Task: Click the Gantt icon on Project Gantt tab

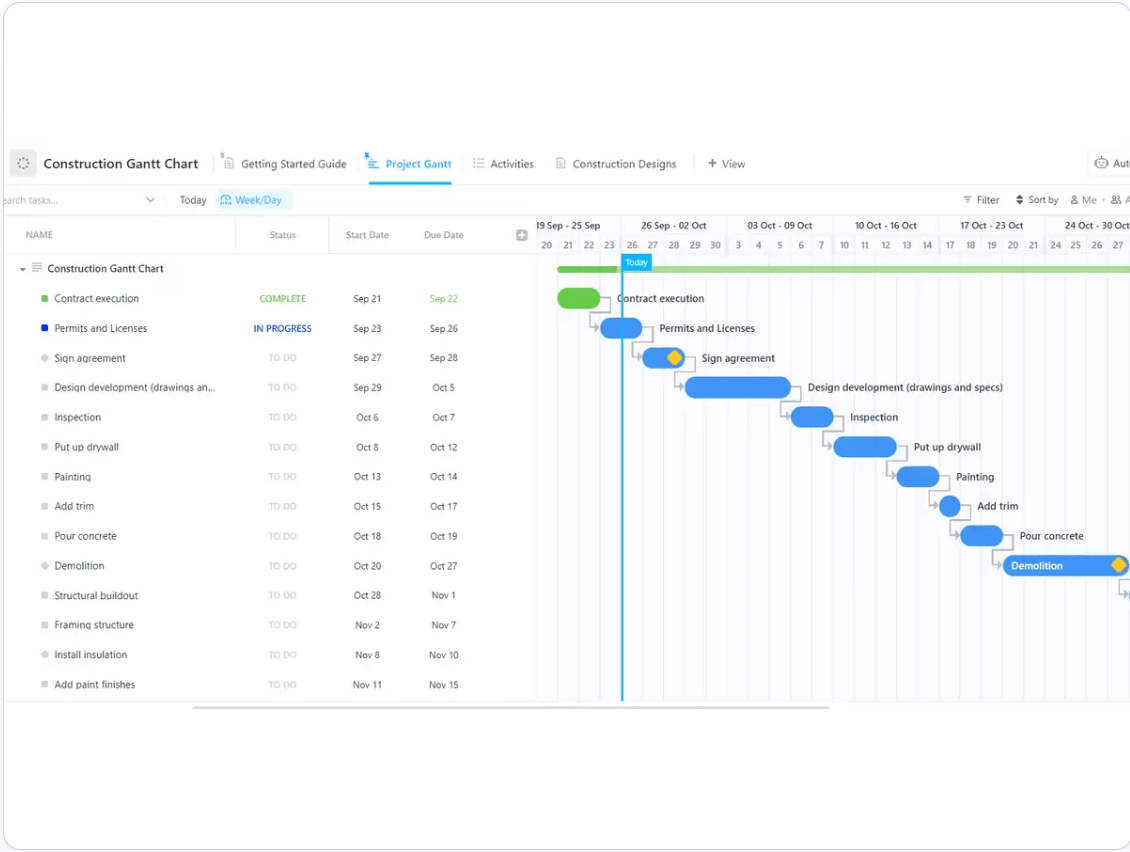Action: [x=373, y=163]
